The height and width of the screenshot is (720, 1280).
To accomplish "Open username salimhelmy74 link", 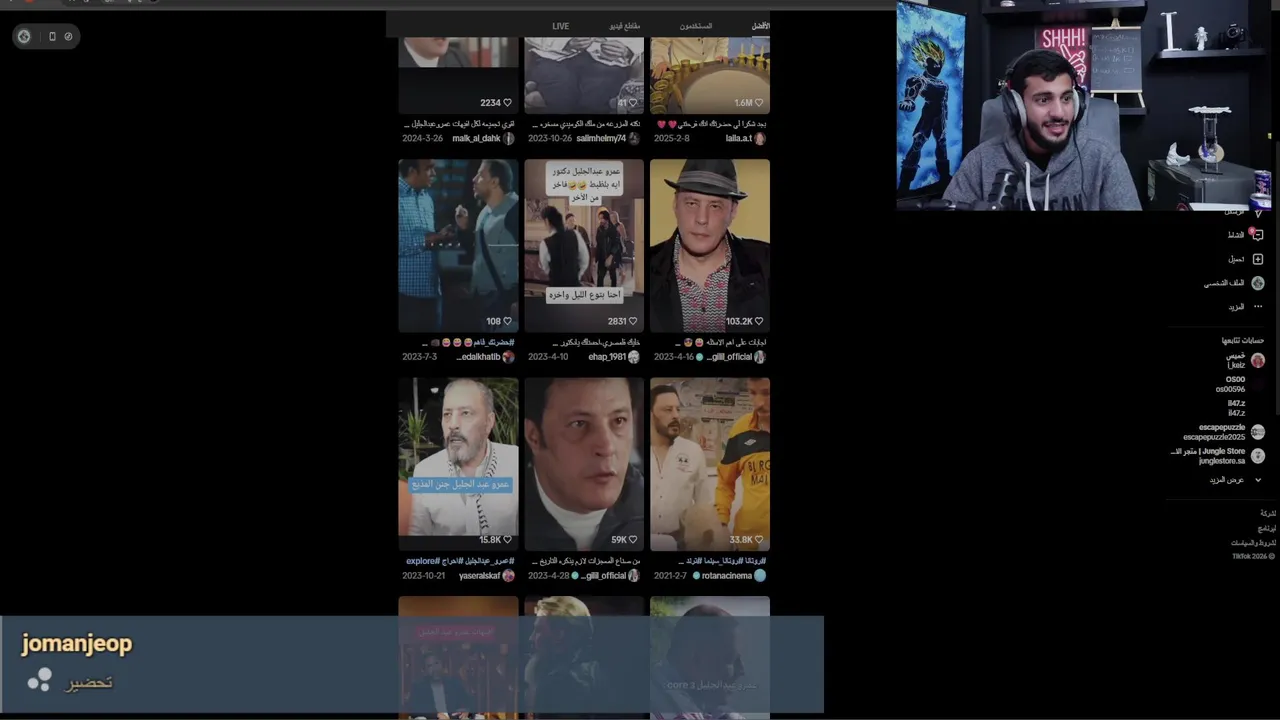I will [601, 138].
